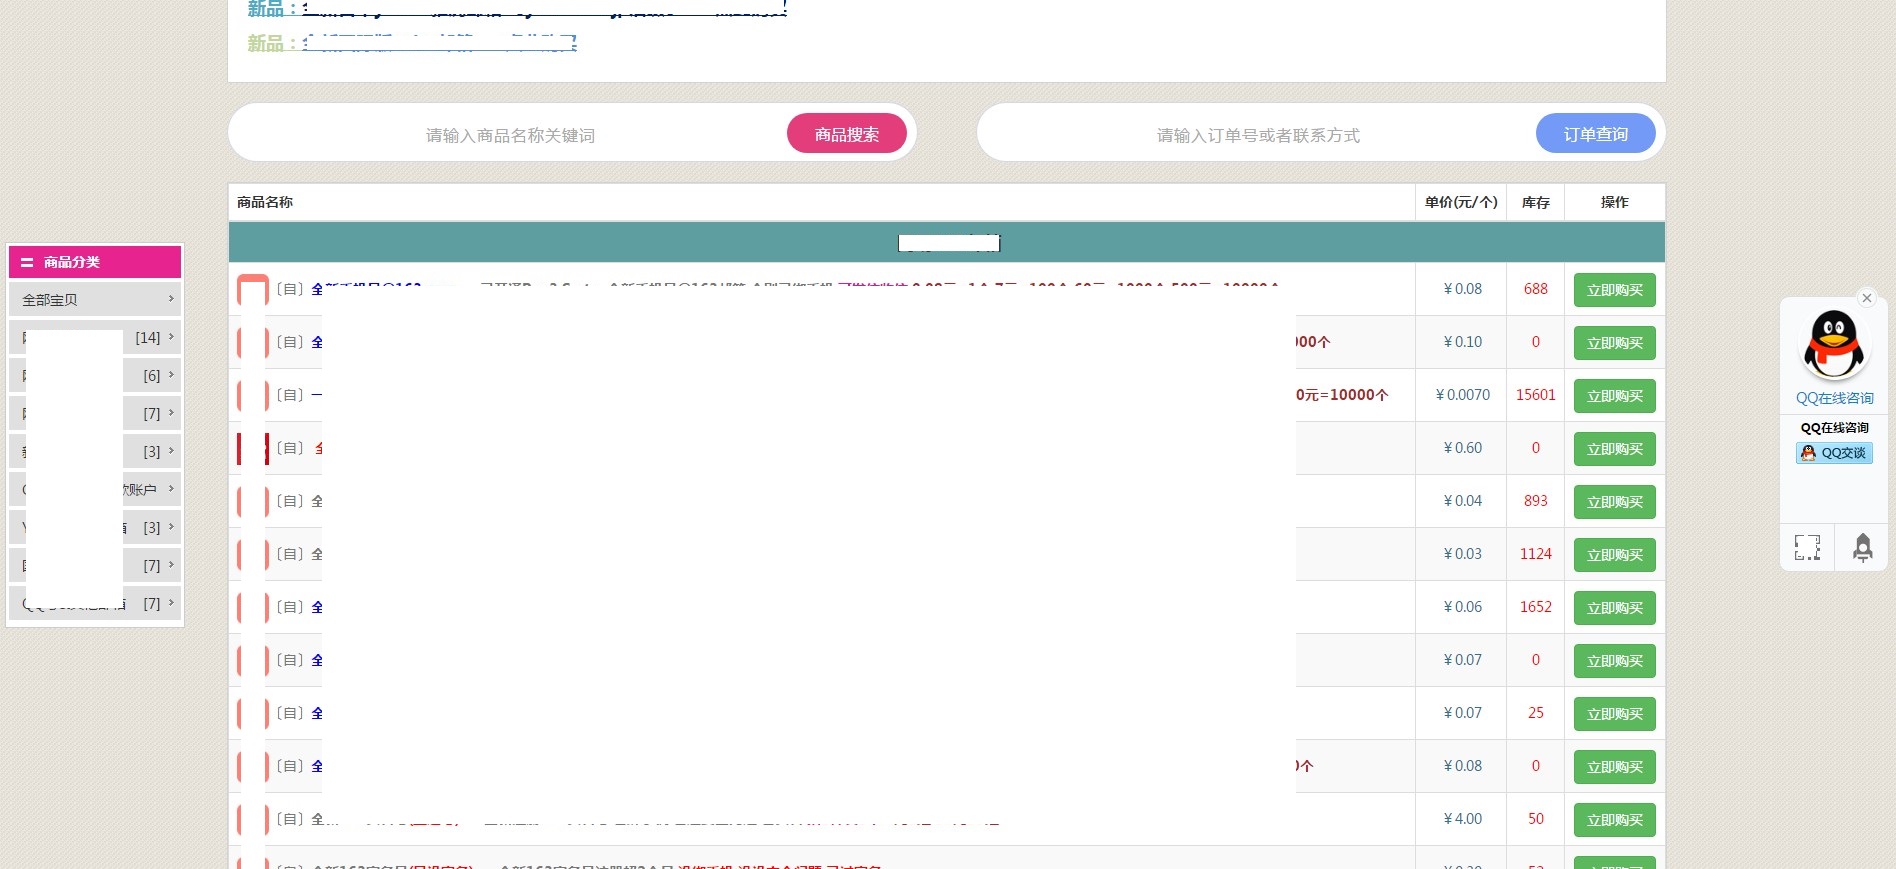The height and width of the screenshot is (869, 1896).
Task: Click product icon in ¥0.08 stock 688 row
Action: 253,290
